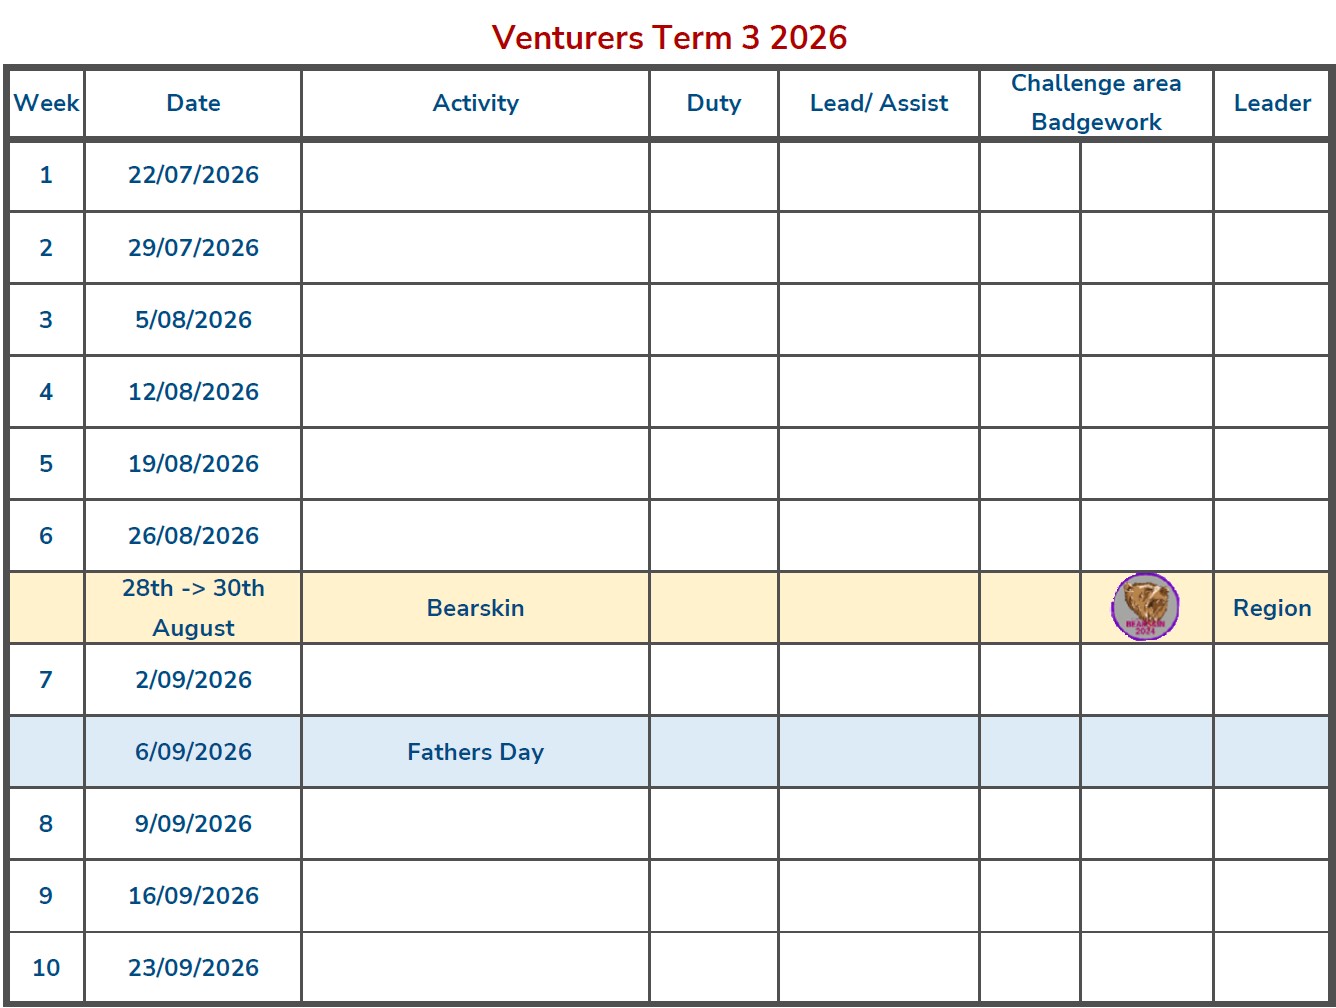Select the Lead/ Assist header cell
Screen dimensions: 1336x1008
click(879, 103)
